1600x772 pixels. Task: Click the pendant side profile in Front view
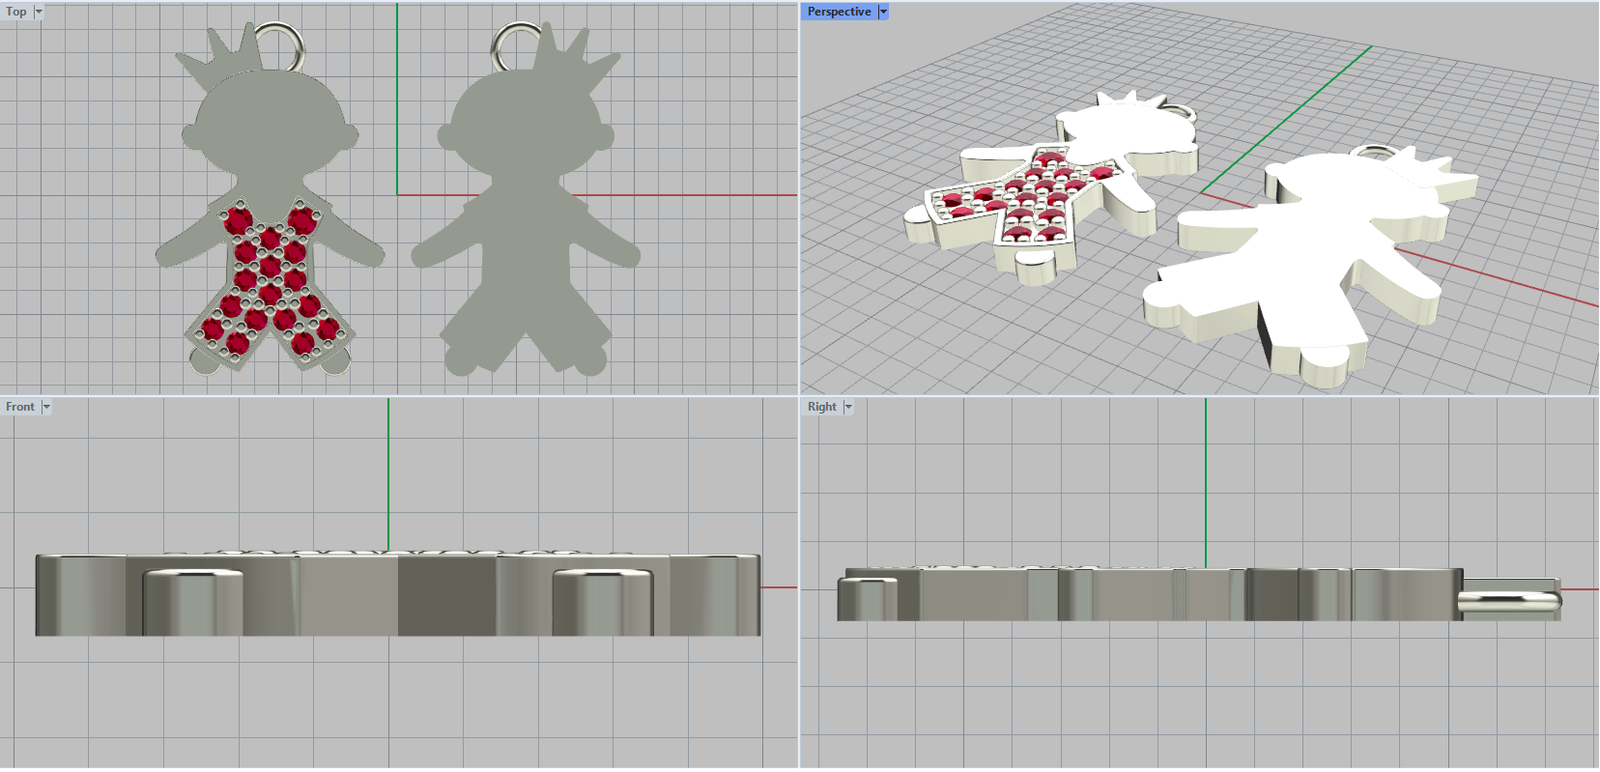tap(450, 595)
